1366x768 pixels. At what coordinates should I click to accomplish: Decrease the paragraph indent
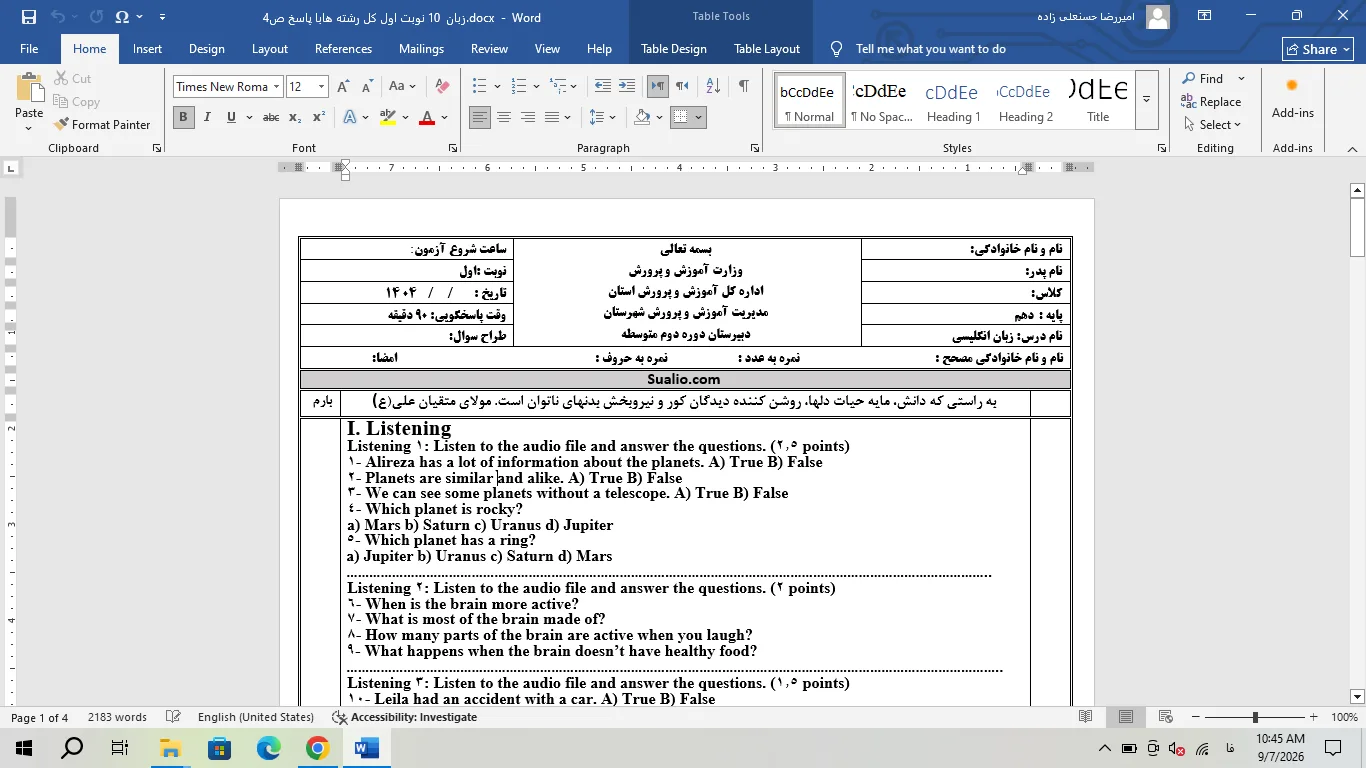click(x=603, y=87)
